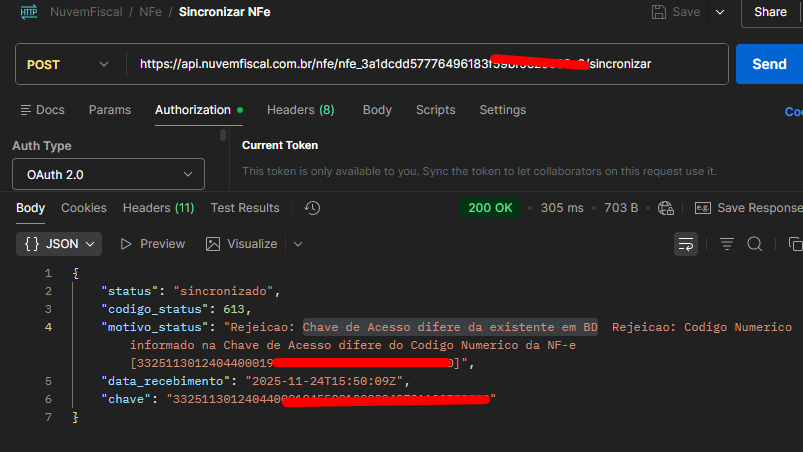
Task: Click the request URL input field
Action: (x=420, y=64)
